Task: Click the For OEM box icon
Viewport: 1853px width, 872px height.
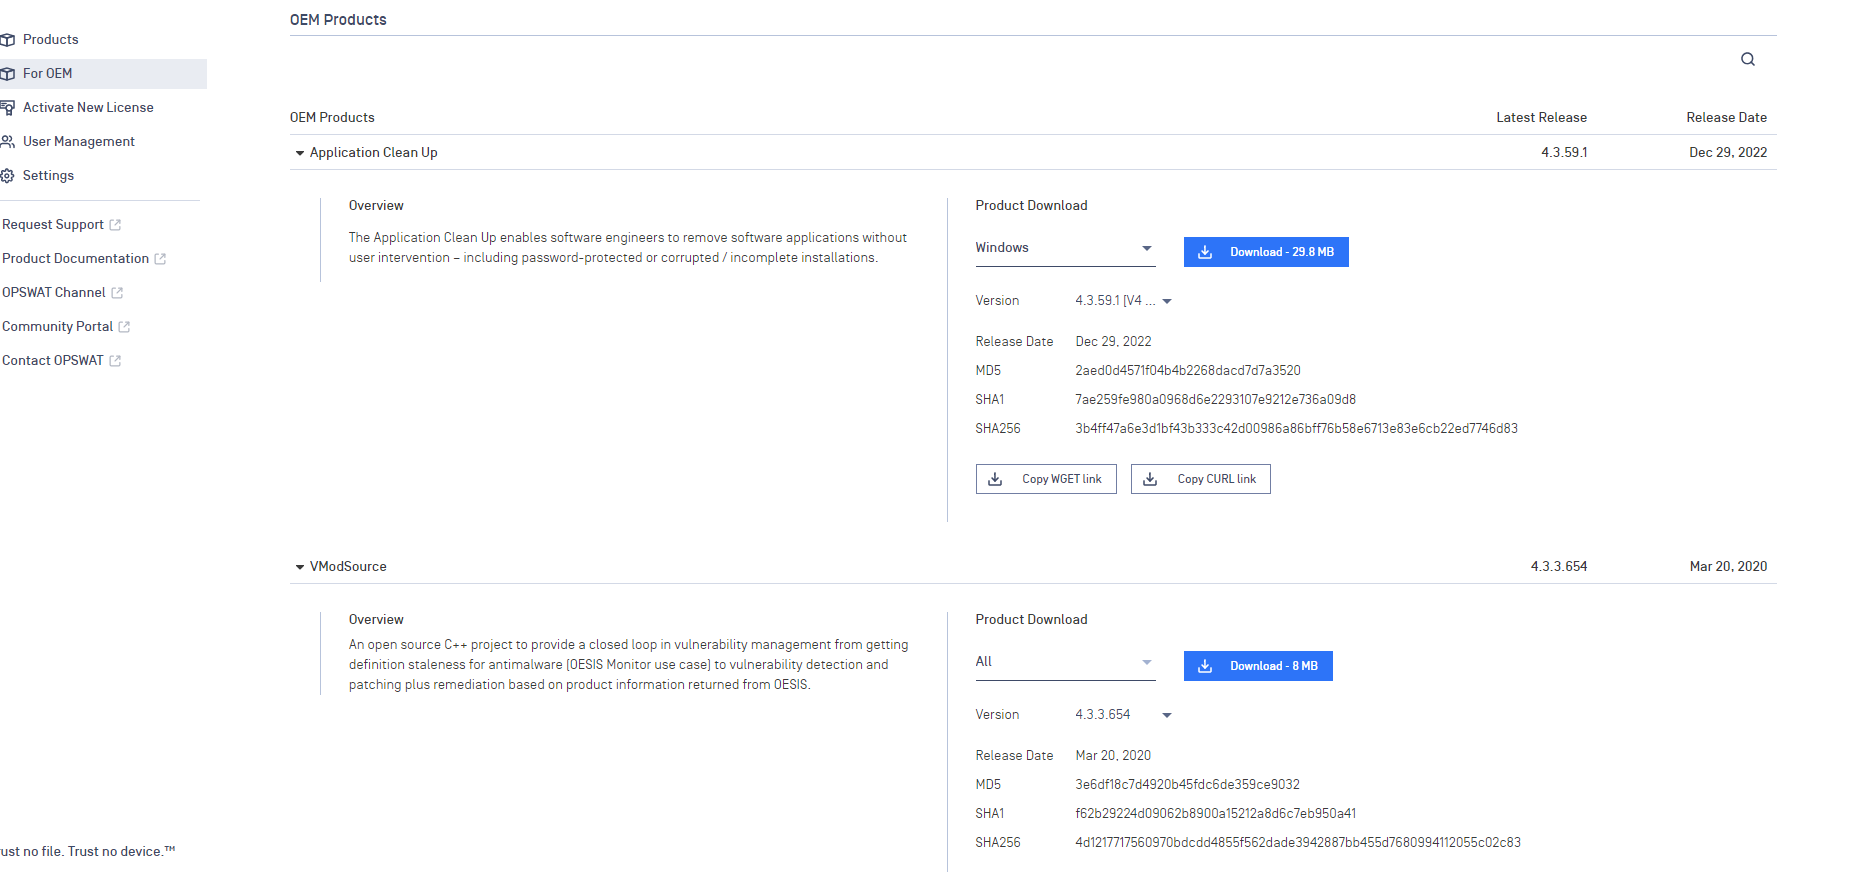Action: [x=8, y=74]
